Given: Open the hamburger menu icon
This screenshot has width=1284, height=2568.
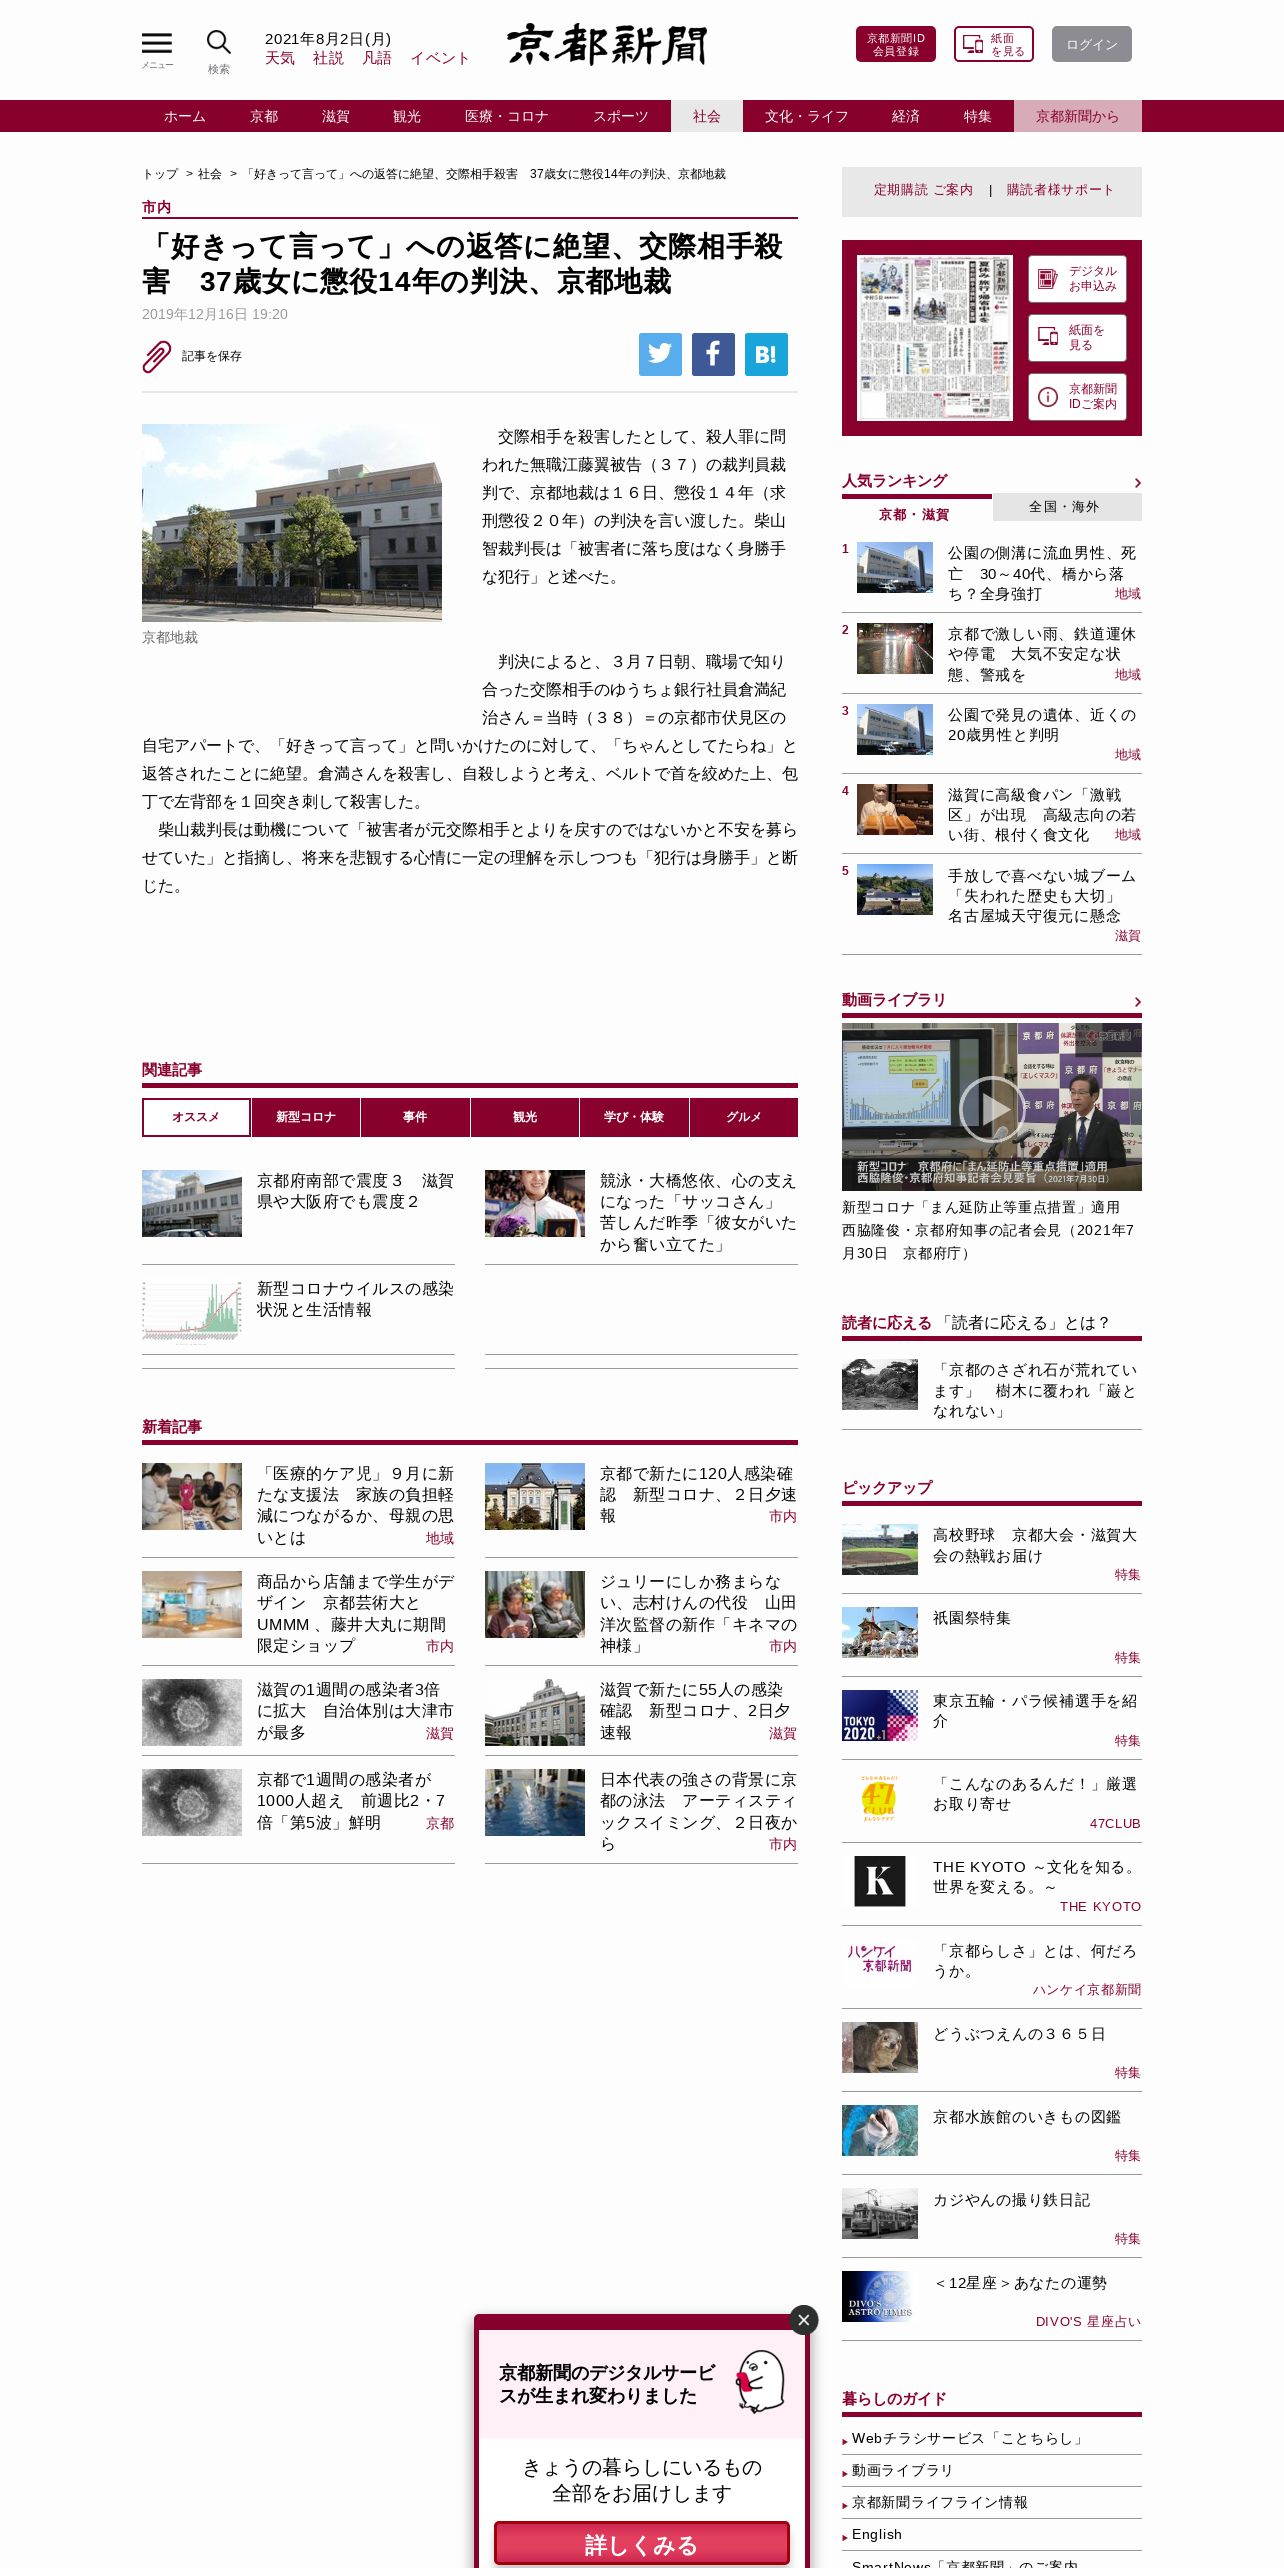Looking at the screenshot, I should pos(157,43).
